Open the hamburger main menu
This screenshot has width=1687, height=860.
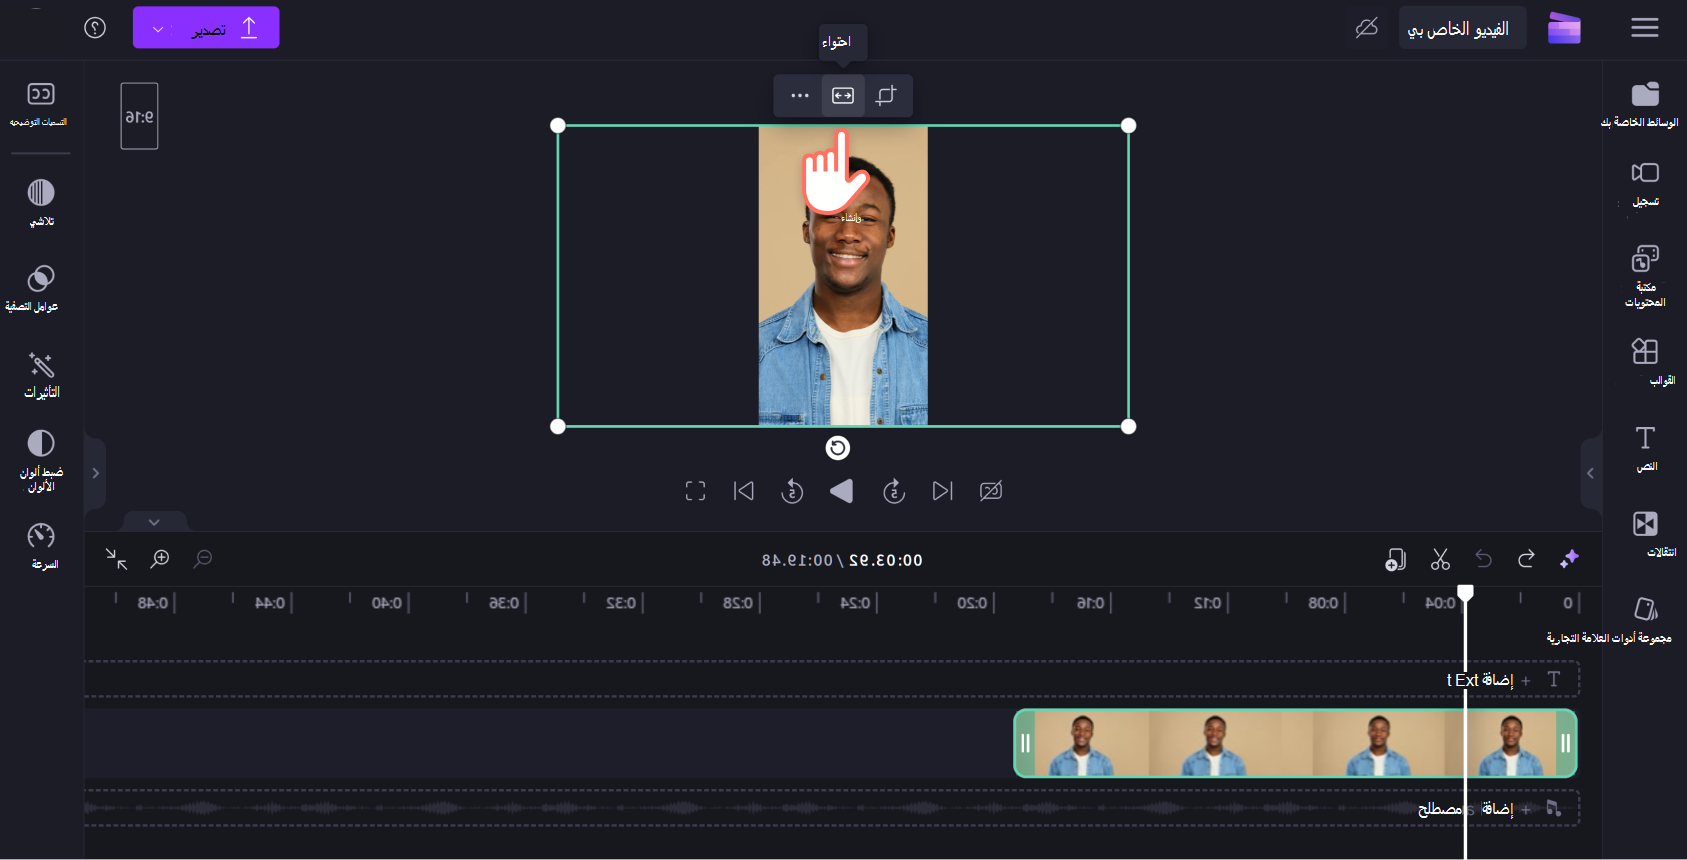(x=1645, y=28)
